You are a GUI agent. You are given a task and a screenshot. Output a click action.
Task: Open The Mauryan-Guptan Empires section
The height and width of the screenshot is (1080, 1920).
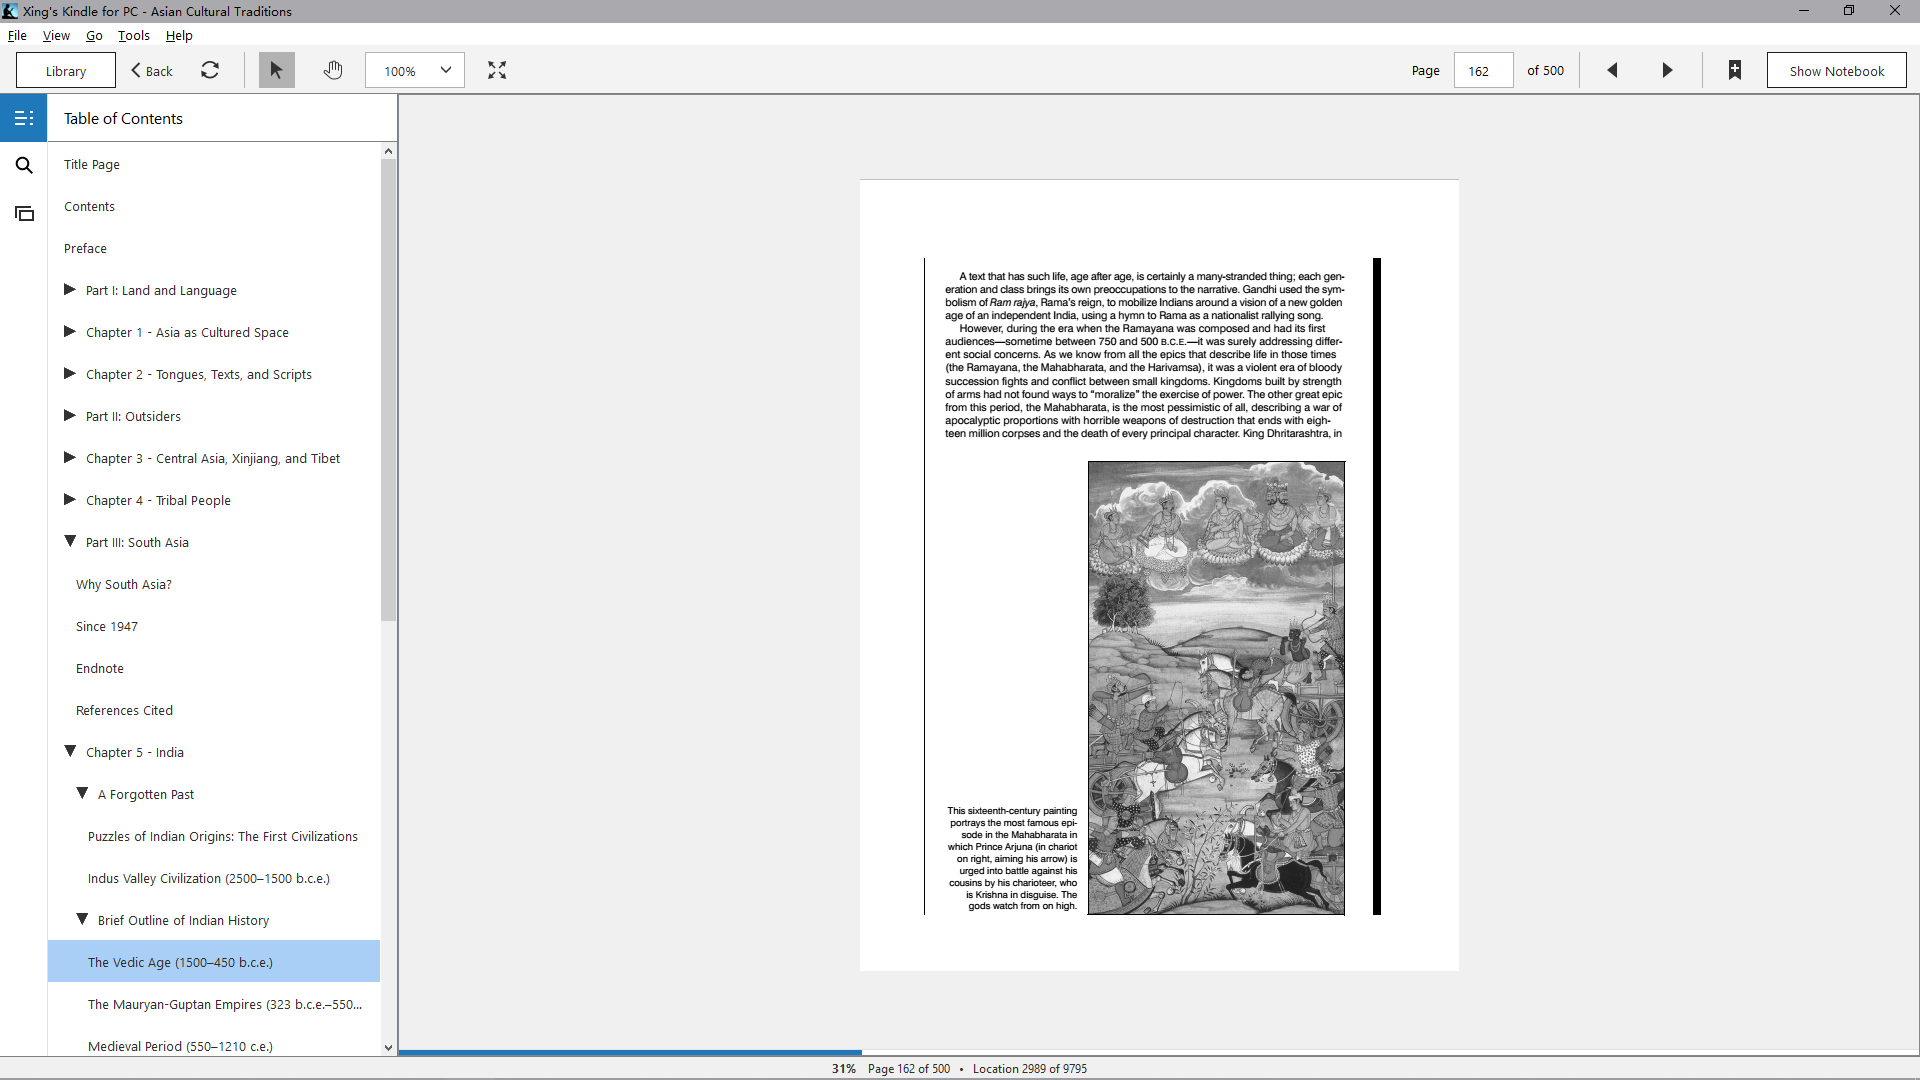225,1004
